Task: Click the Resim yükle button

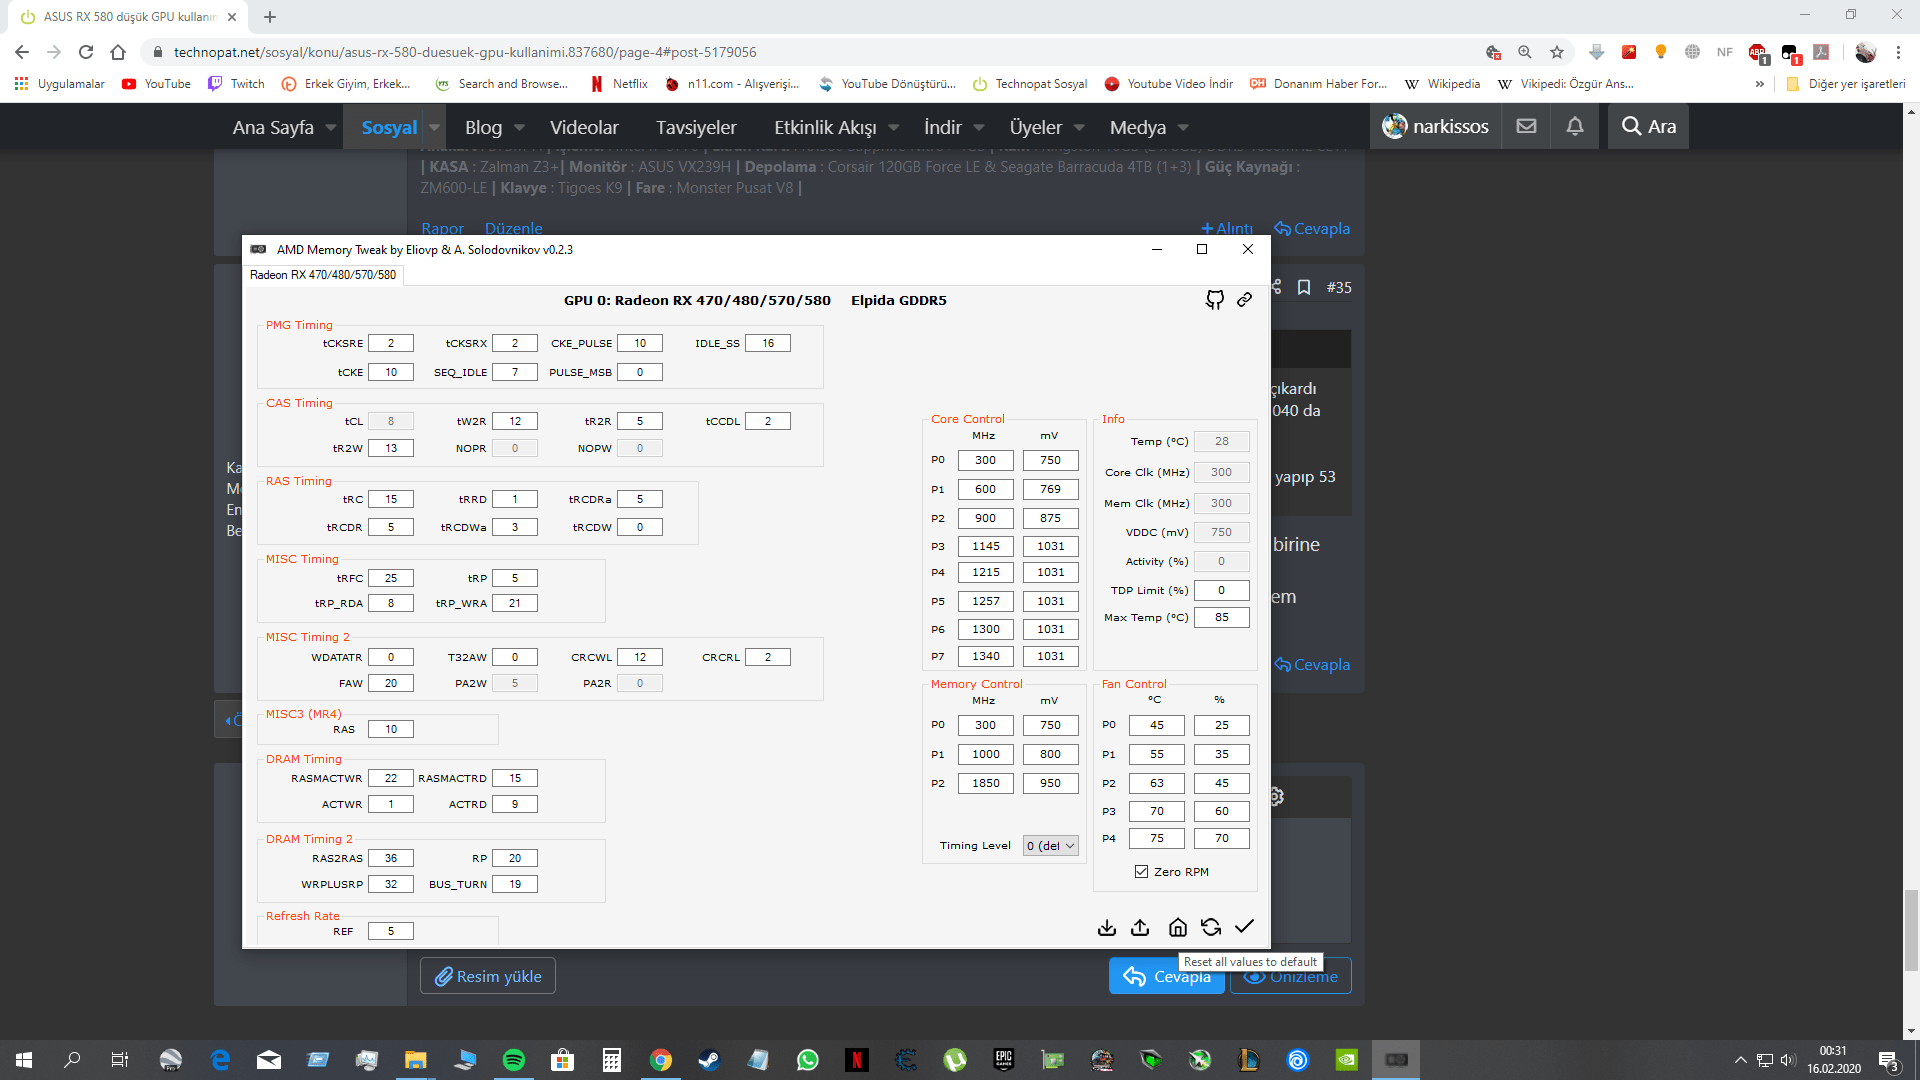Action: 488,976
